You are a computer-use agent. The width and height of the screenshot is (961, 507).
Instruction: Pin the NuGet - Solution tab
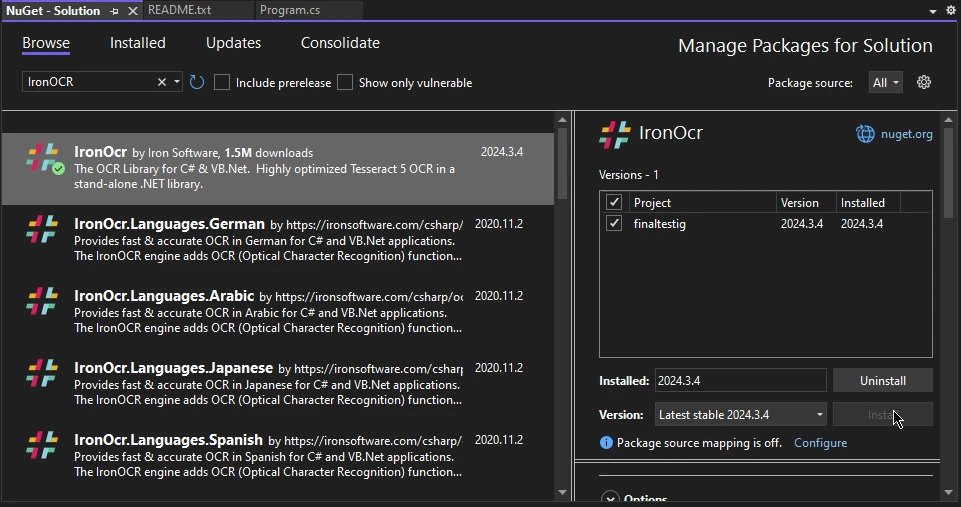pos(115,11)
